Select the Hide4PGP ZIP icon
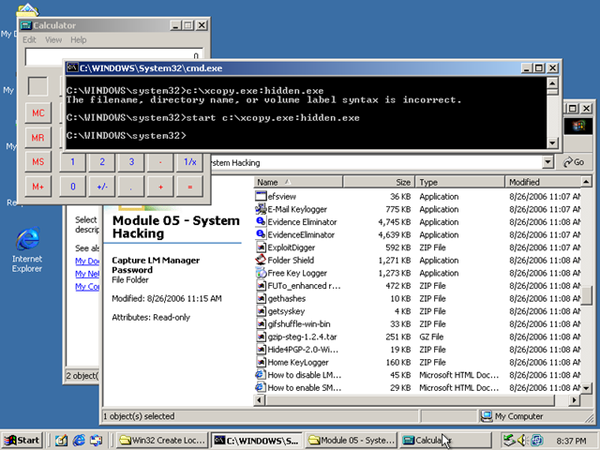This screenshot has height=450, width=600. pyautogui.click(x=261, y=349)
